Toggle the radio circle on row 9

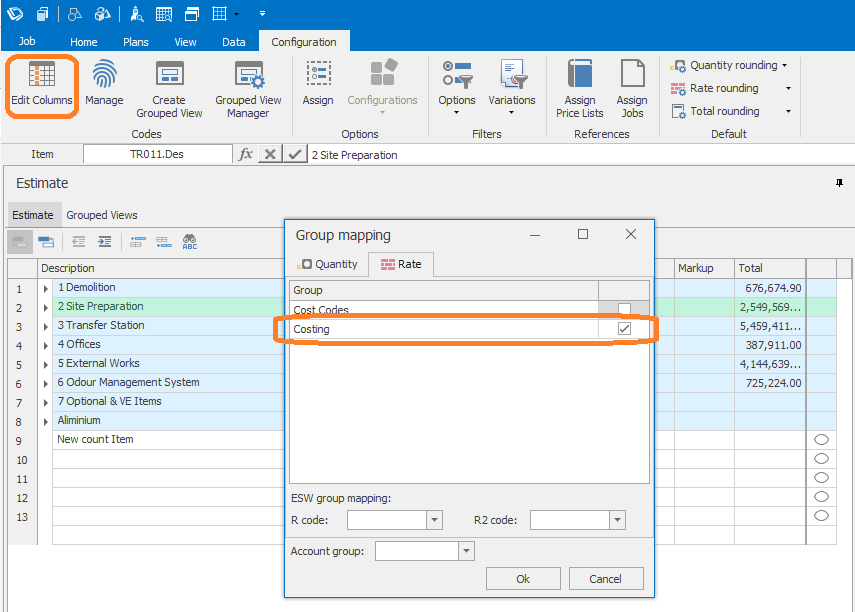pyautogui.click(x=821, y=440)
